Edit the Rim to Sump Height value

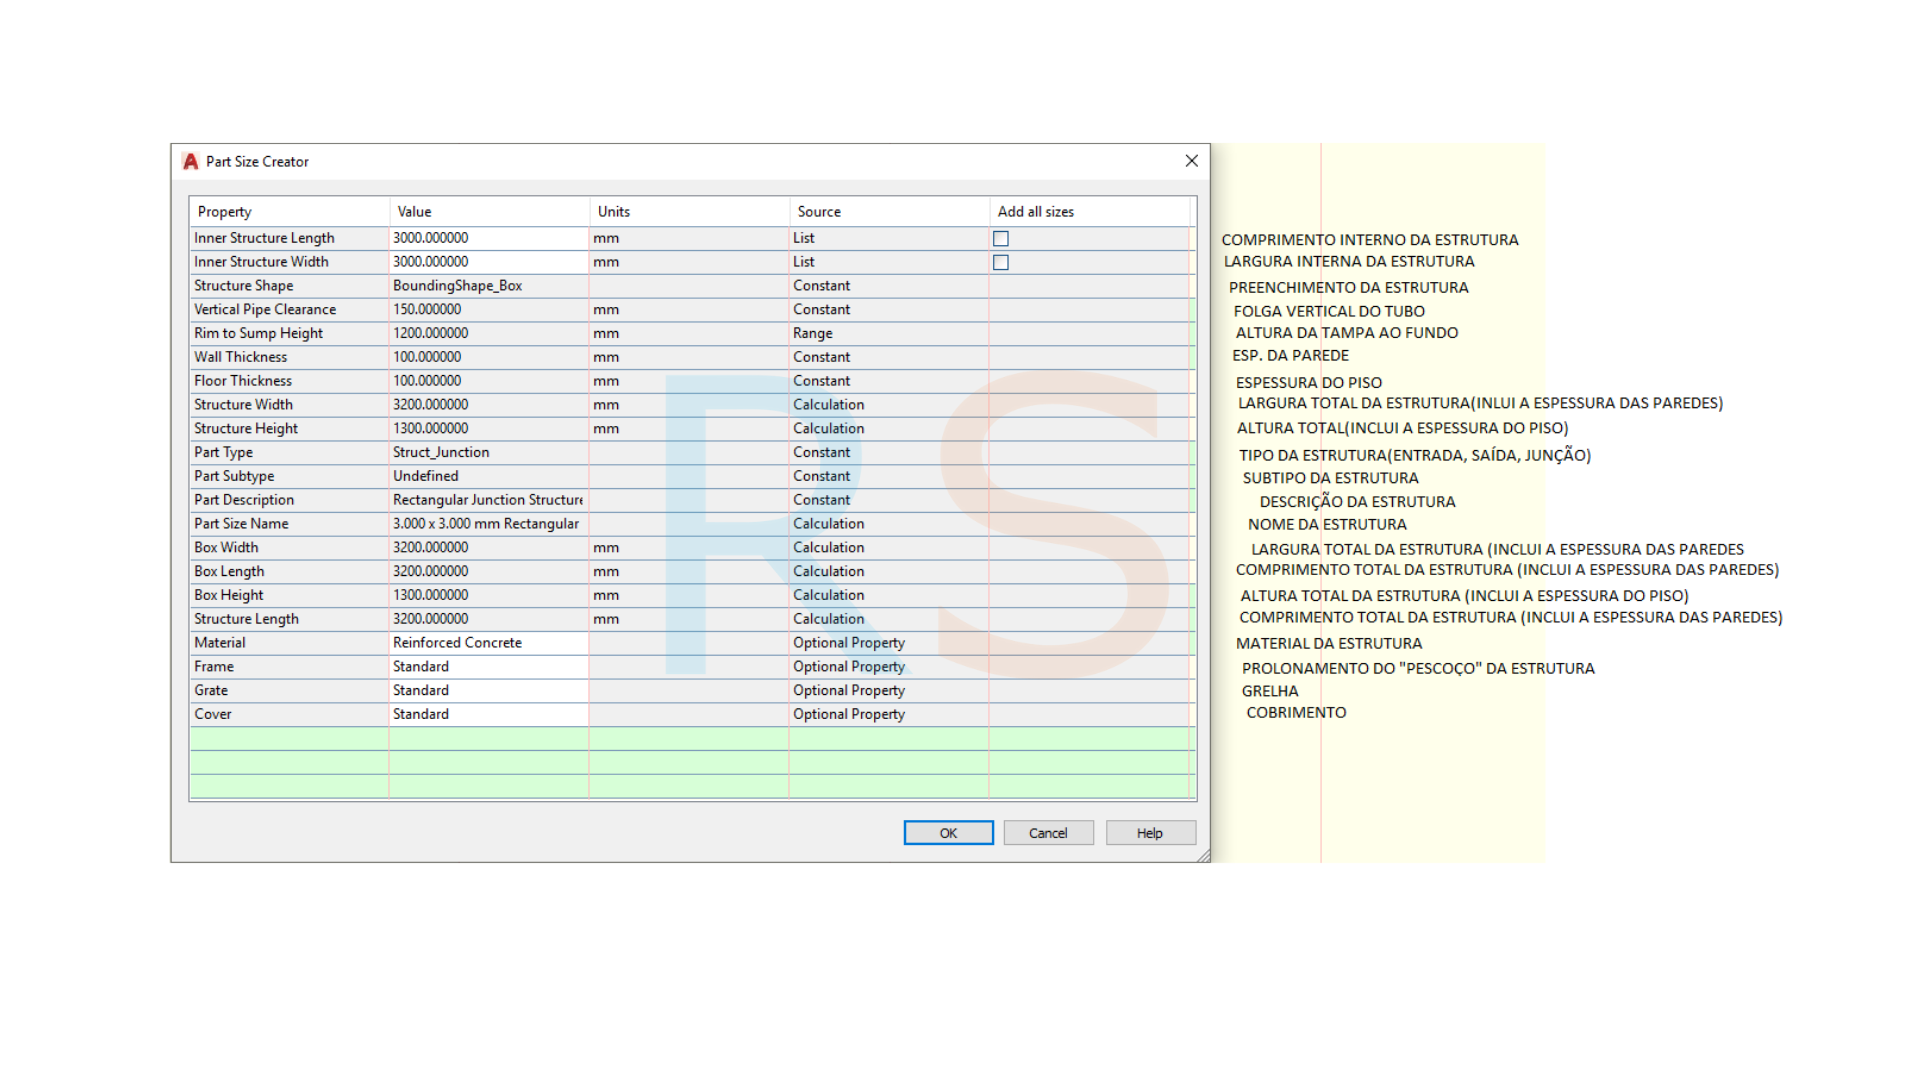point(488,333)
